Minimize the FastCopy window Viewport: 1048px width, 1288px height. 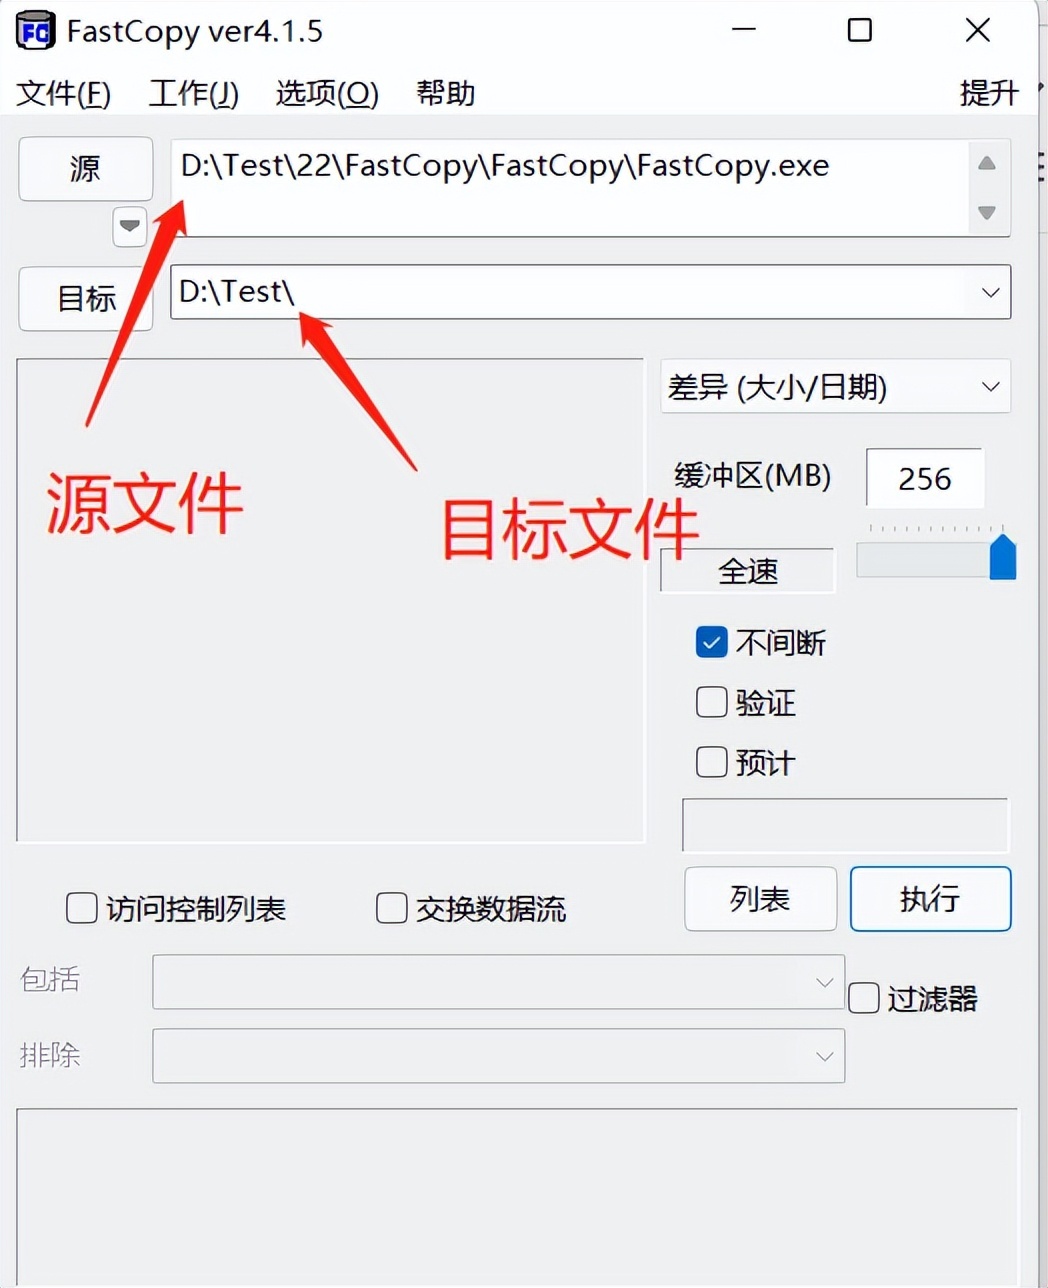744,30
